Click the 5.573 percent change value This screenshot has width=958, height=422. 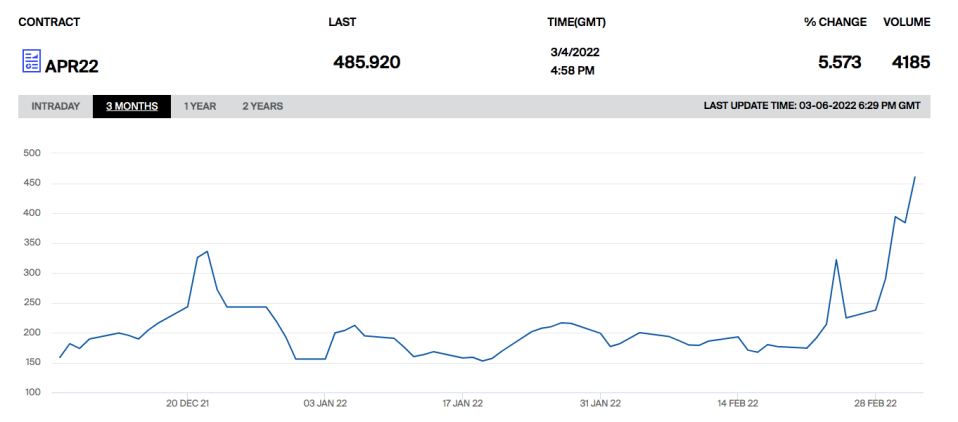[839, 63]
